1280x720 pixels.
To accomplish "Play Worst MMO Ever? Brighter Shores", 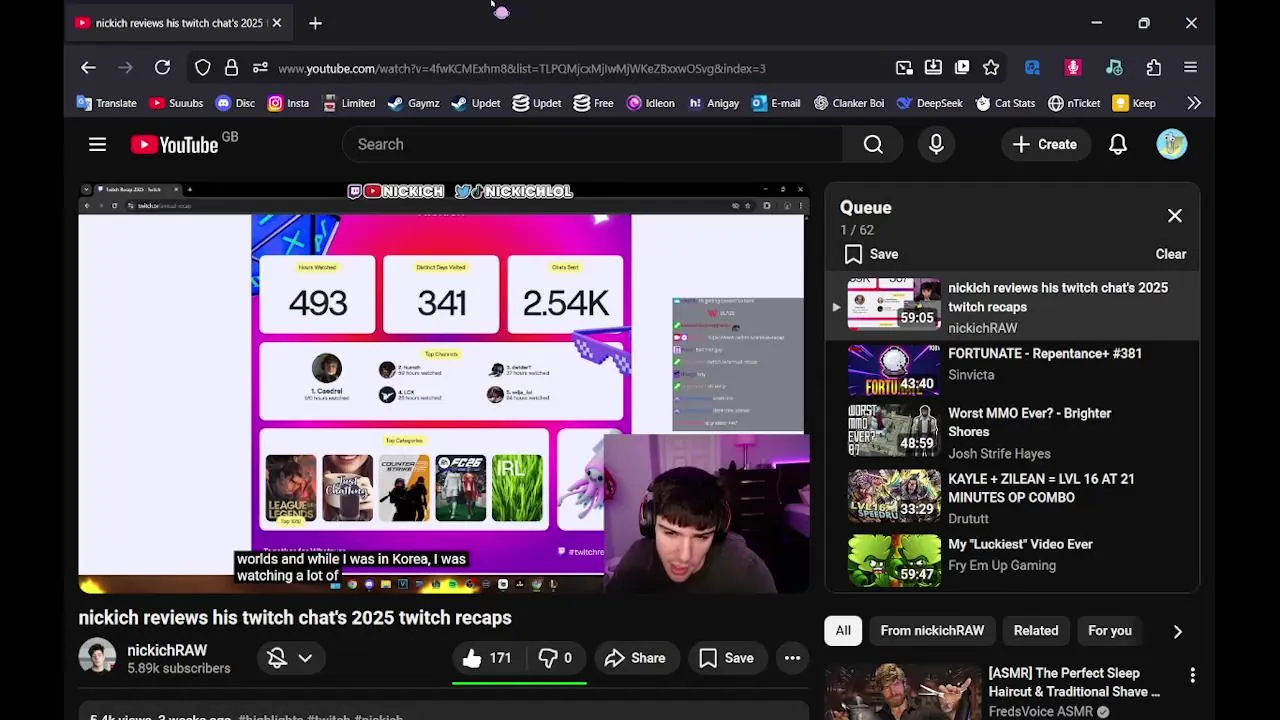I will (x=1011, y=431).
